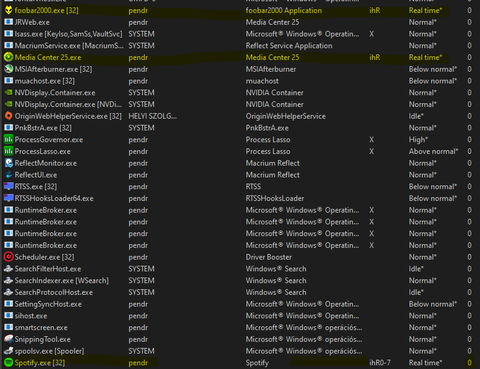Click the ReflectMonitor.exe icon
The width and height of the screenshot is (480, 369).
(8, 163)
